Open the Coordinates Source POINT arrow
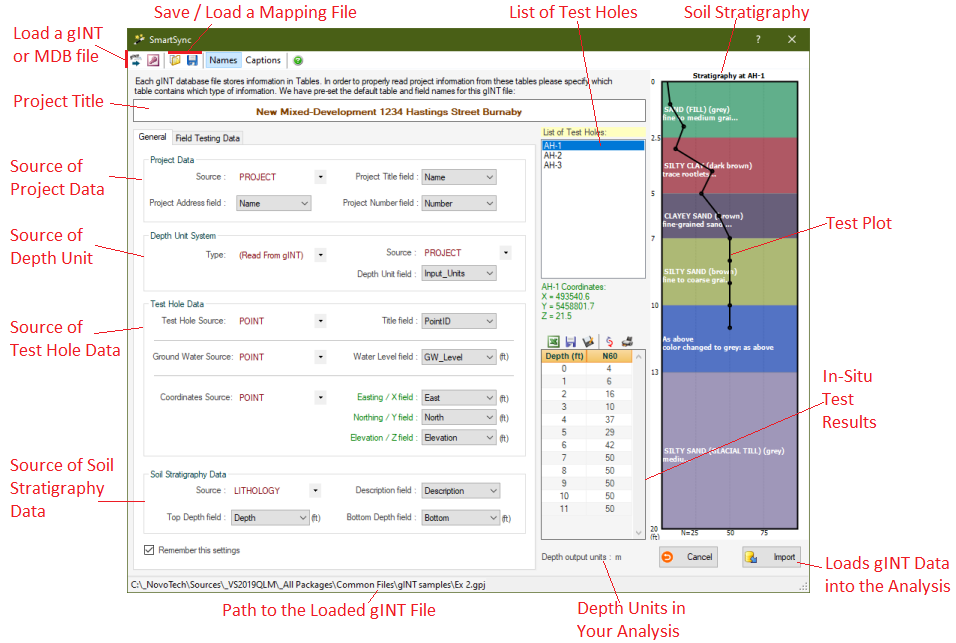Viewport: 956px width, 643px height. [x=321, y=397]
